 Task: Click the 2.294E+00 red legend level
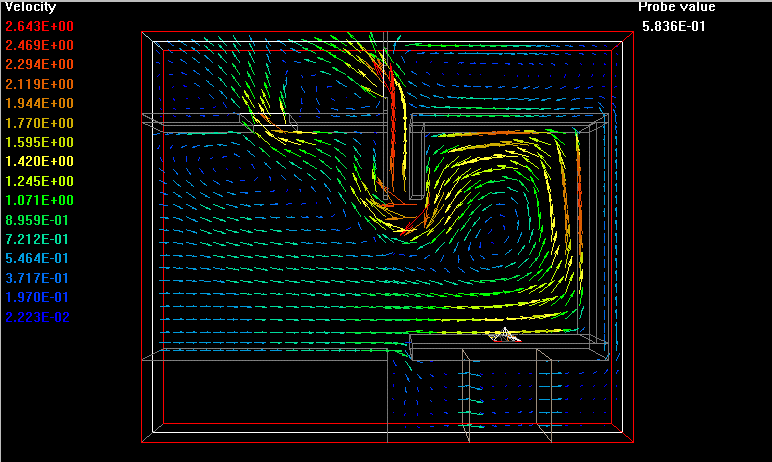coord(39,65)
